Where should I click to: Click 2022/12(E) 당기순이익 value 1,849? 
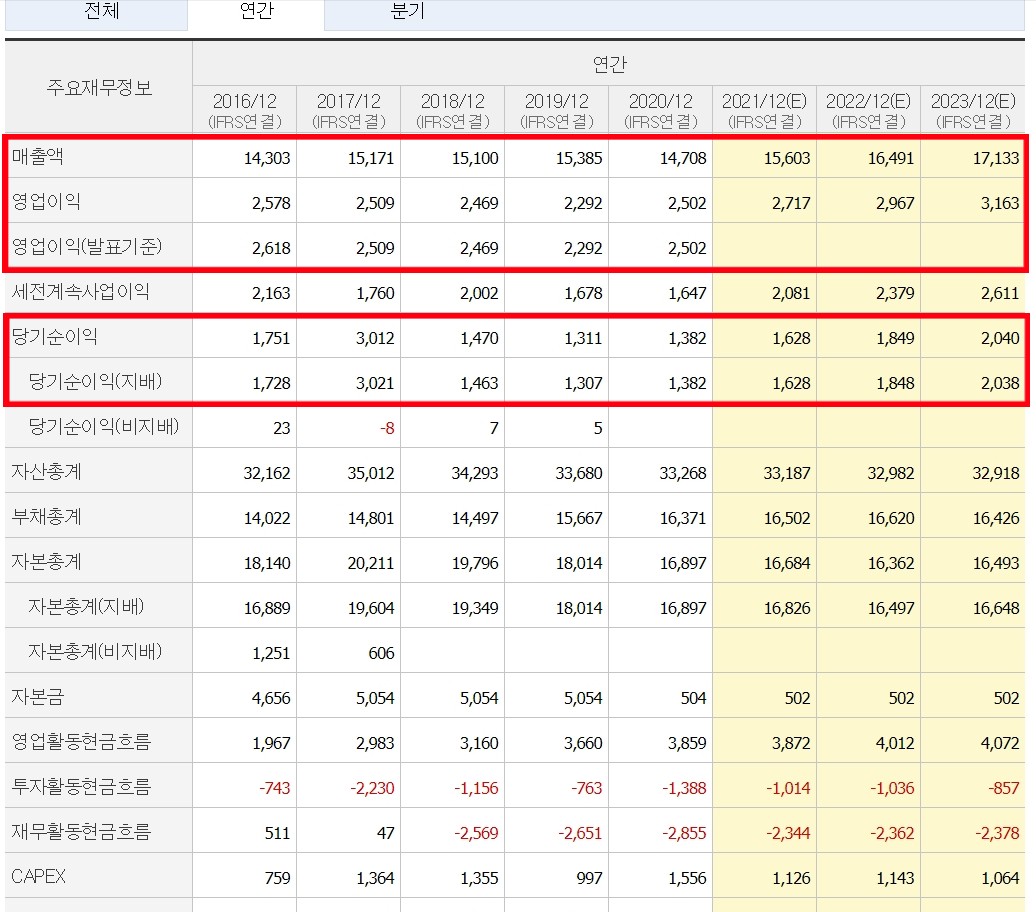[x=895, y=338]
